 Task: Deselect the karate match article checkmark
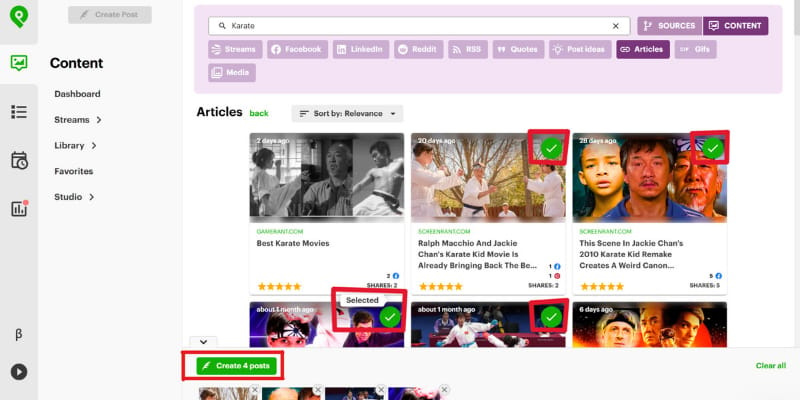point(551,317)
